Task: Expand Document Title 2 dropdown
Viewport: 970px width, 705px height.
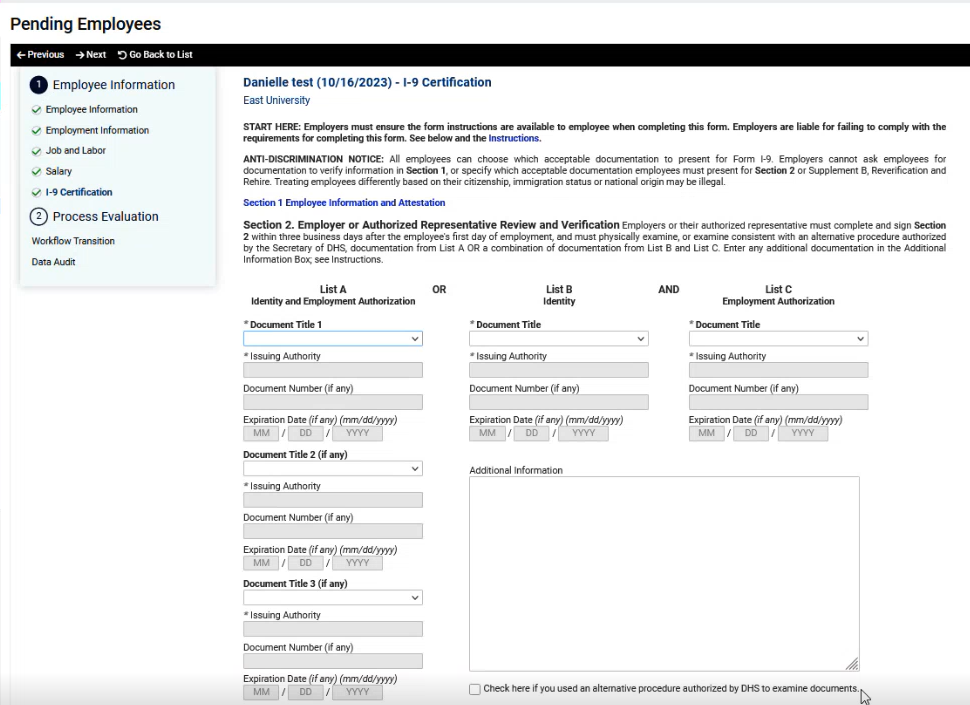Action: [x=332, y=469]
